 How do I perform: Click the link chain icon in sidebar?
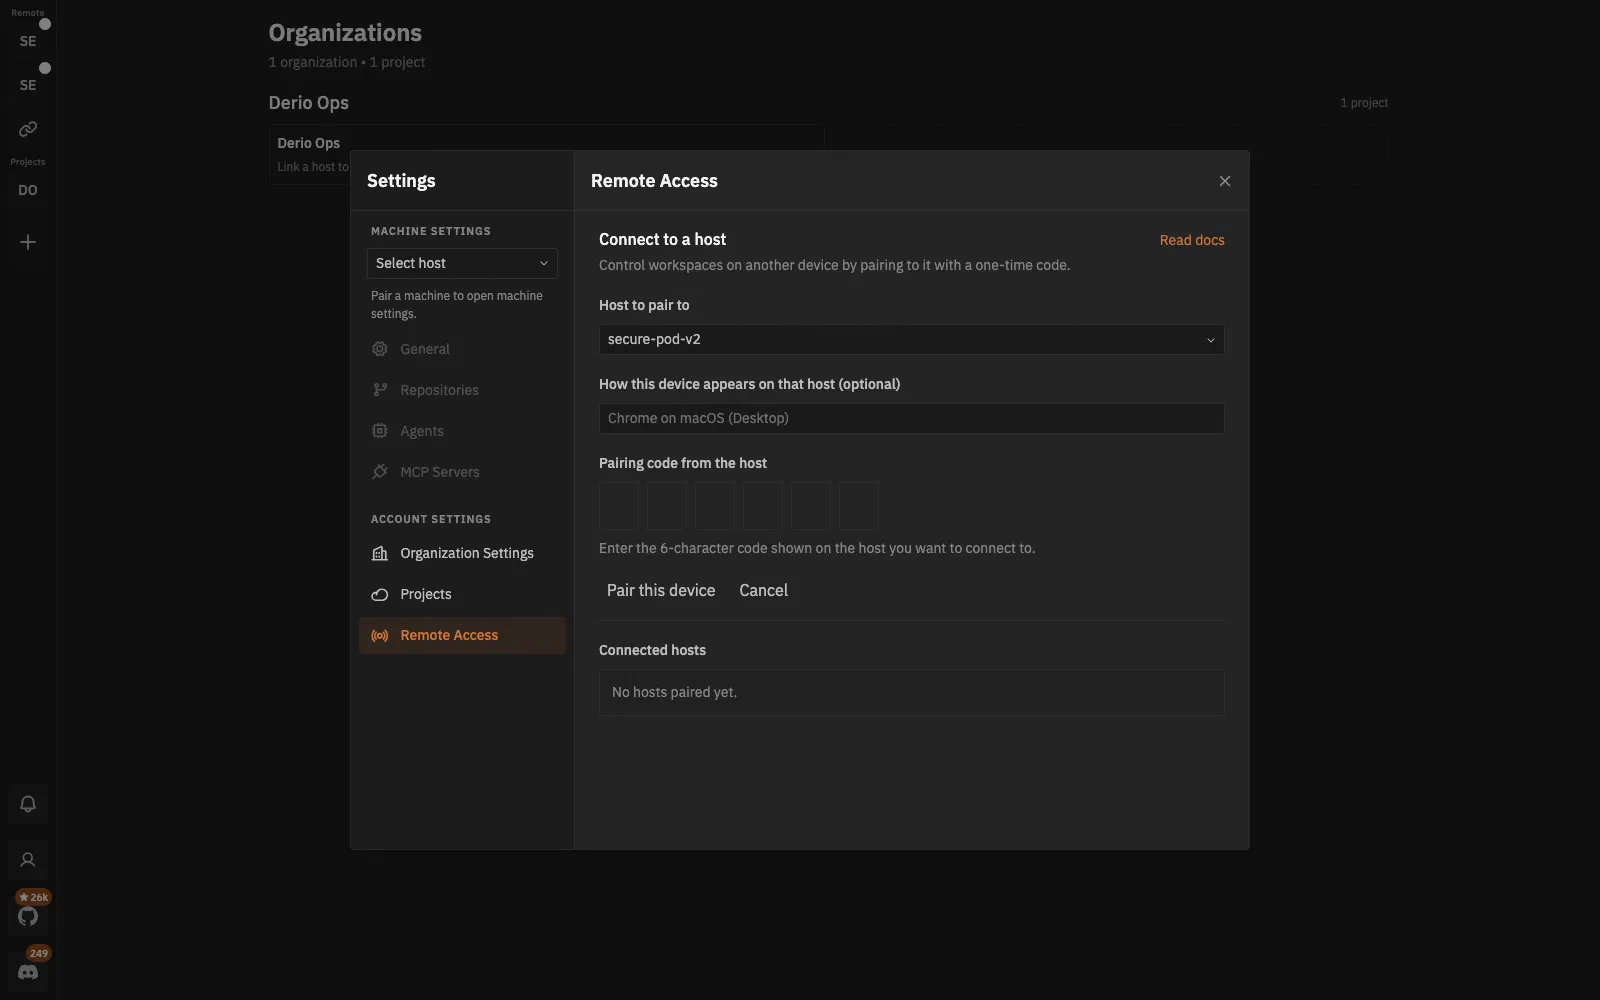[x=28, y=129]
